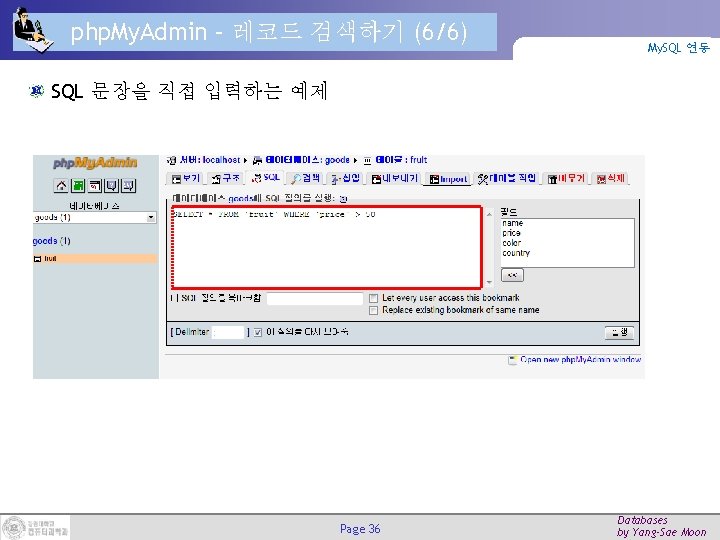Click the new window icon beside Open new phpMyAdmin window
720x540 pixels.
tap(512, 360)
